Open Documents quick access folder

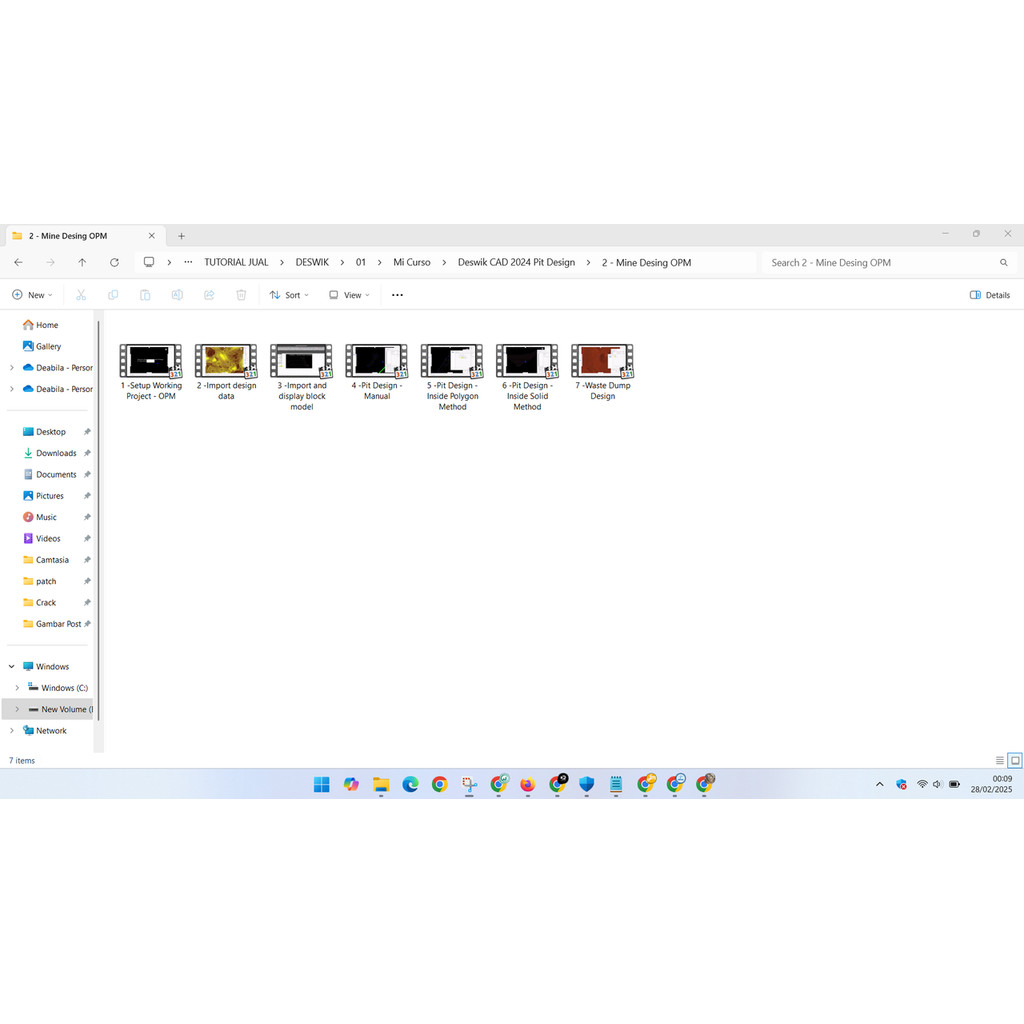tap(56, 475)
